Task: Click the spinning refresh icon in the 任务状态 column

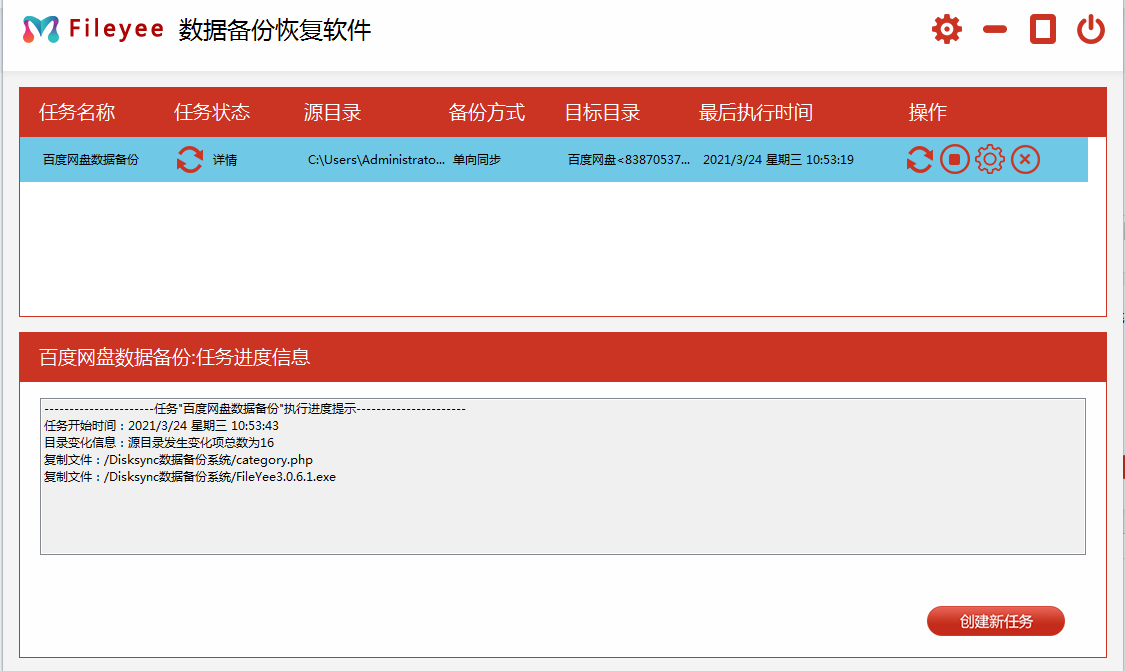Action: (188, 158)
